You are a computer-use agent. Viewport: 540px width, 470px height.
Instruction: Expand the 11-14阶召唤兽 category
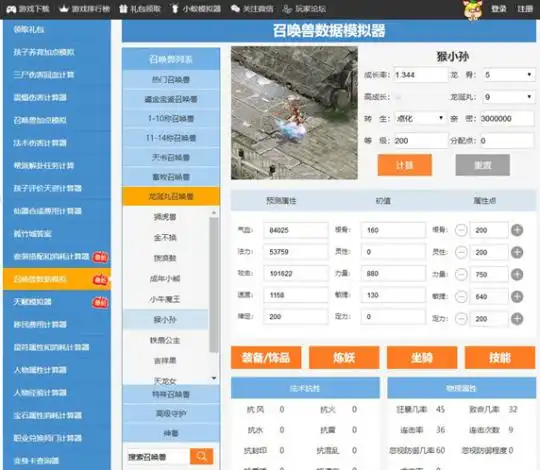coord(171,138)
